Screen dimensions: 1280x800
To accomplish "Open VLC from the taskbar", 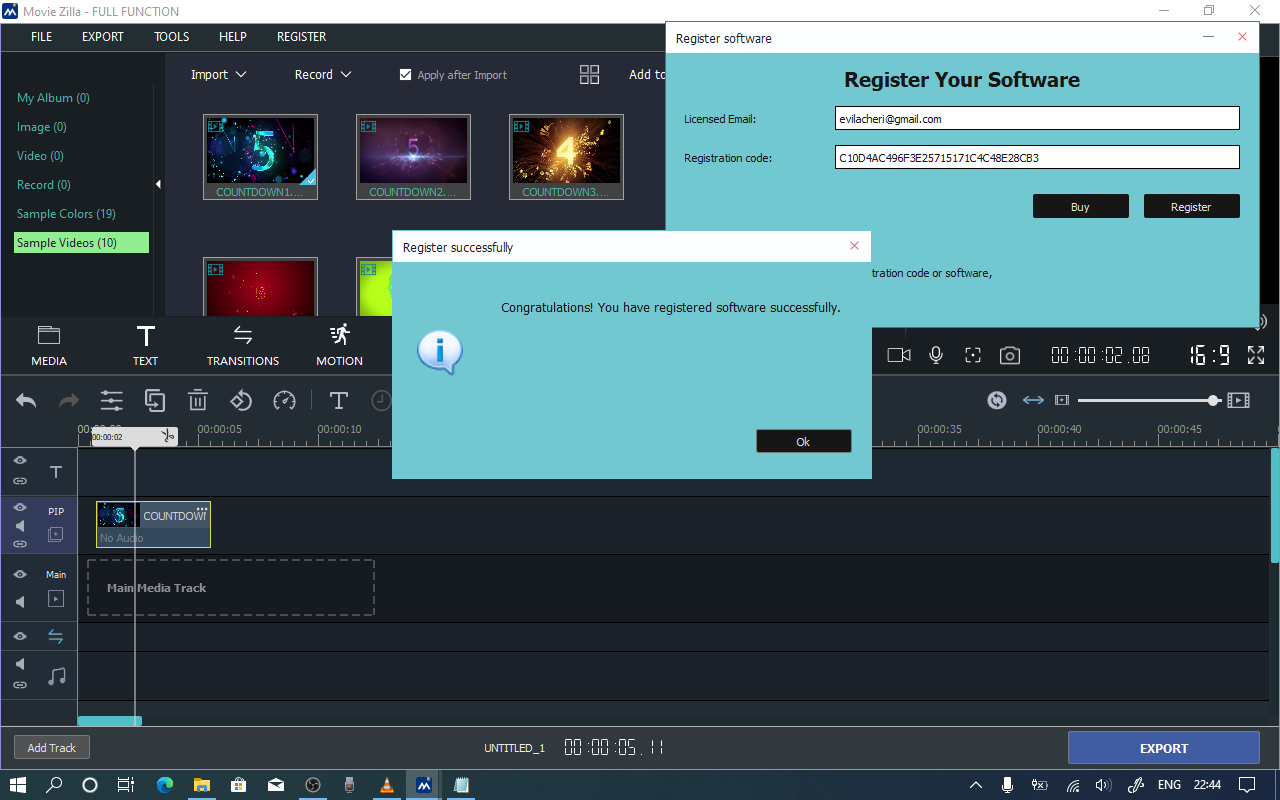I will [x=386, y=785].
